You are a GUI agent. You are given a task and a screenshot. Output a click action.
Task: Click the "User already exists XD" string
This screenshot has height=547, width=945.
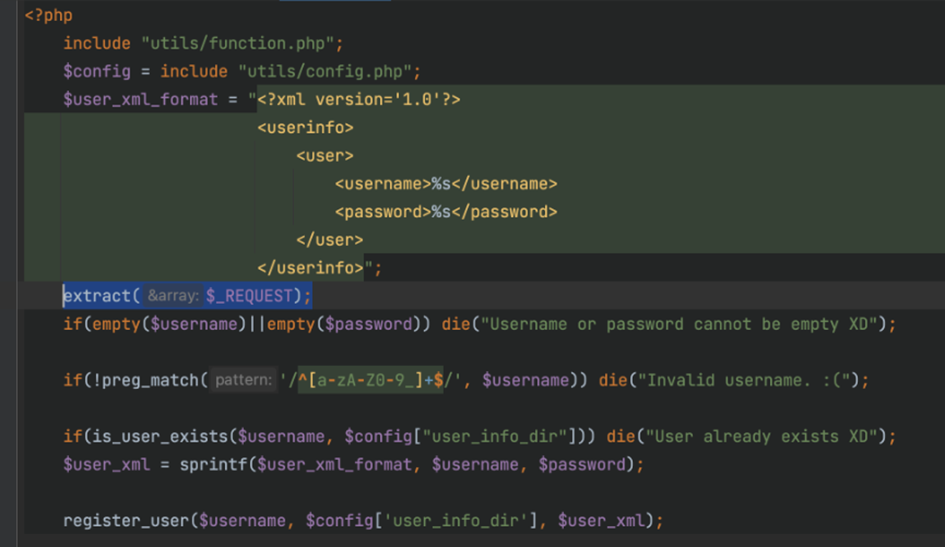(762, 436)
